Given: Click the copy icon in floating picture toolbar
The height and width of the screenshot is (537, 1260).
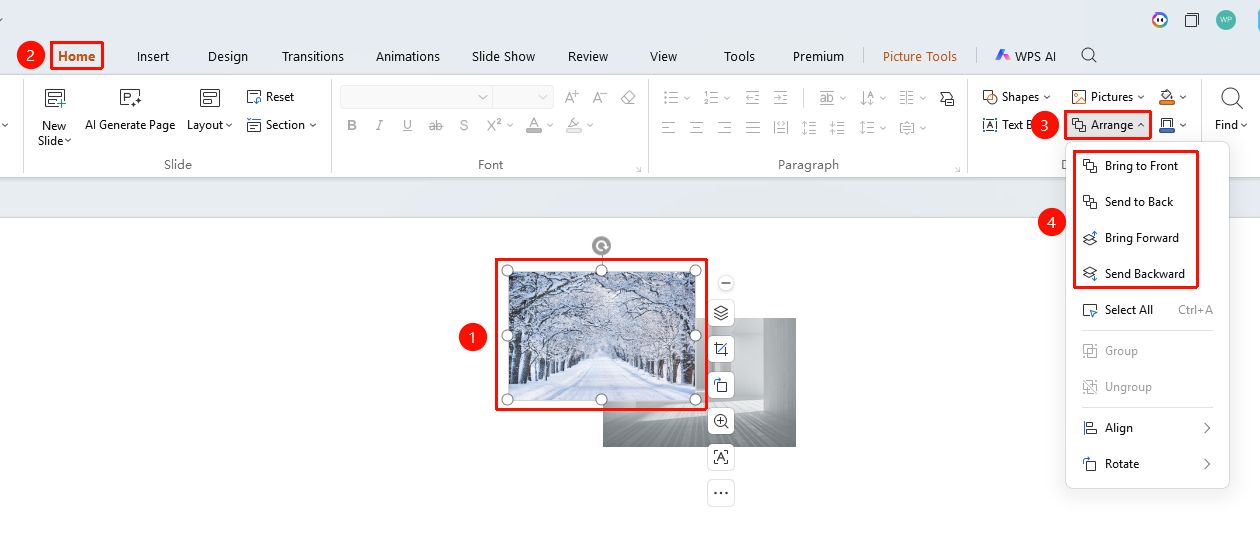Looking at the screenshot, I should click(x=721, y=385).
